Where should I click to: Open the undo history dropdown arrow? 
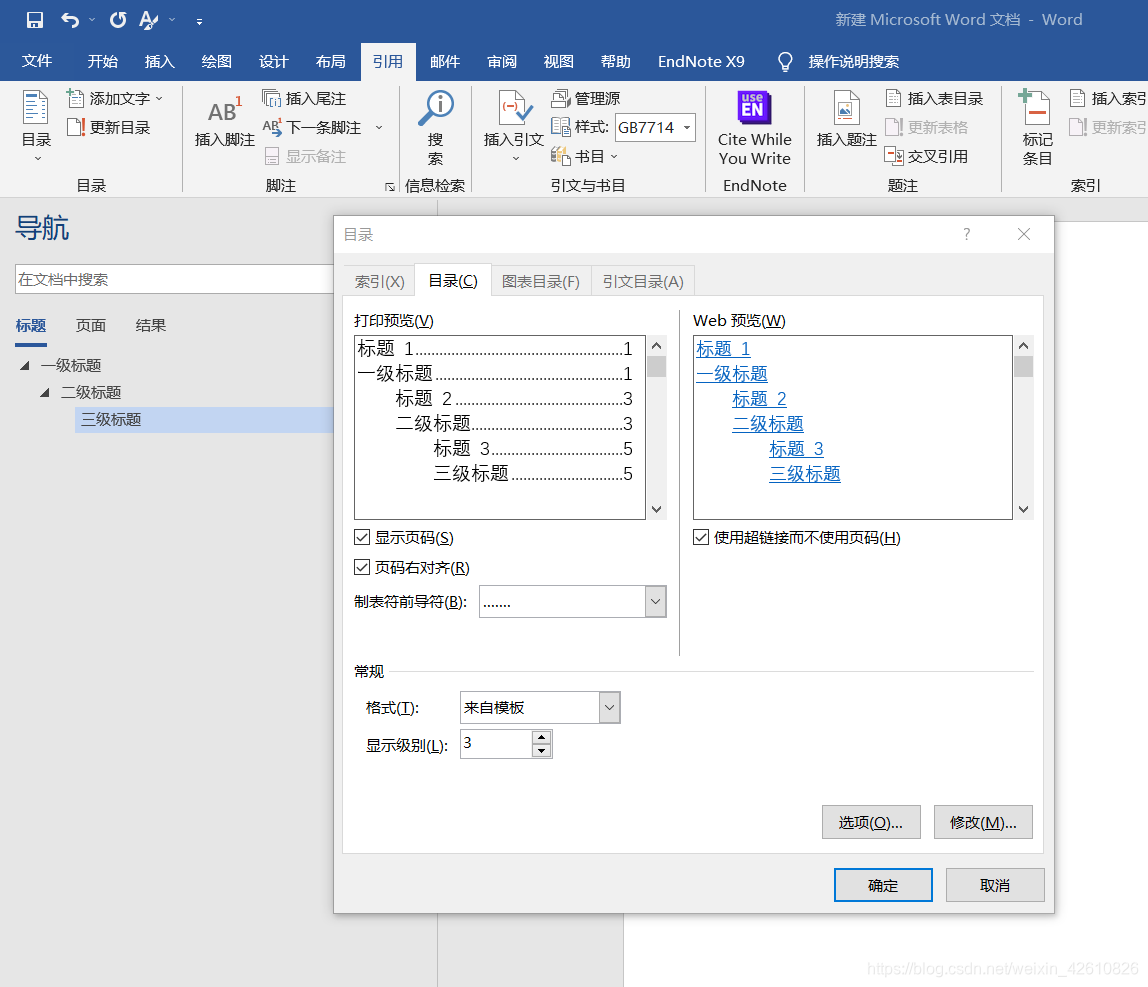tap(92, 20)
